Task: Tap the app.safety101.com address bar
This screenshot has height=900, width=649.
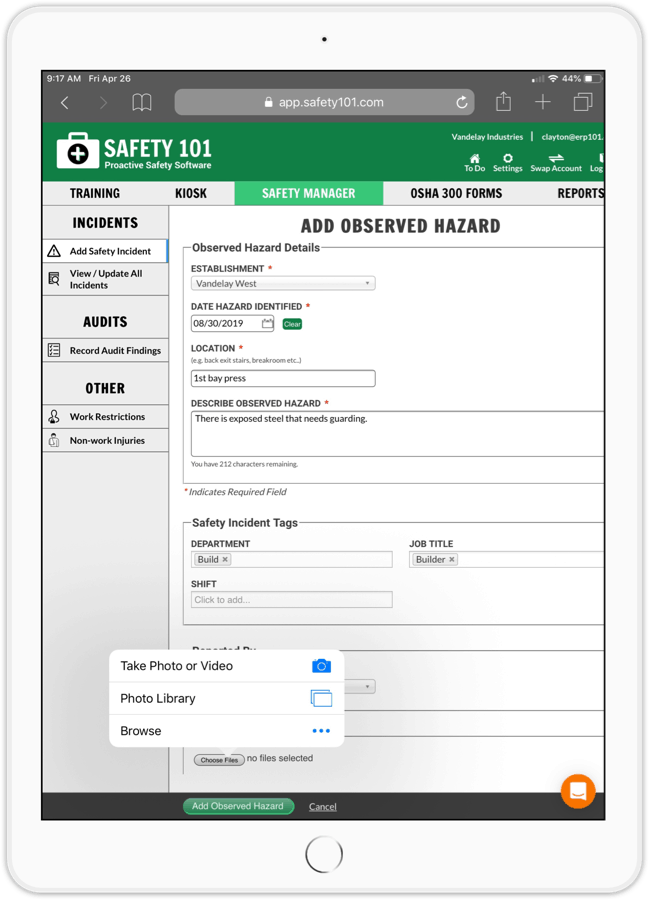Action: coord(324,102)
